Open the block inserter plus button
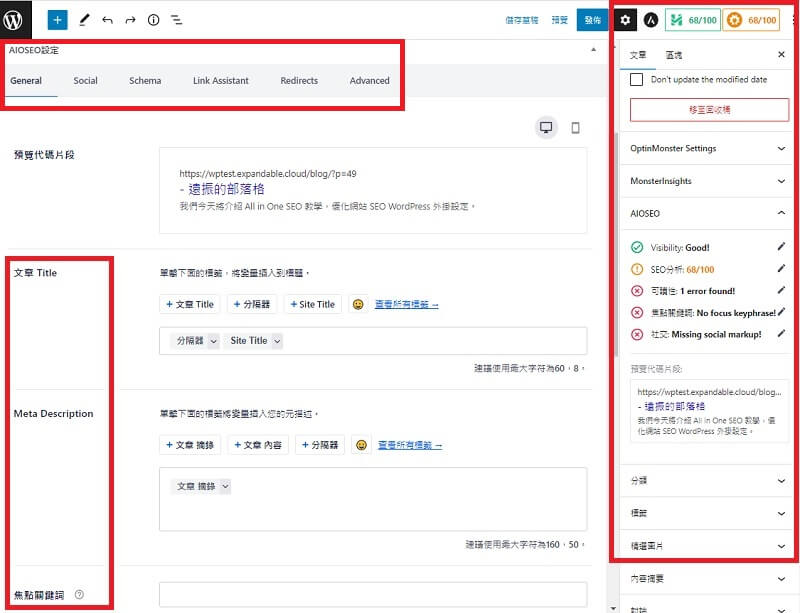 coord(57,20)
